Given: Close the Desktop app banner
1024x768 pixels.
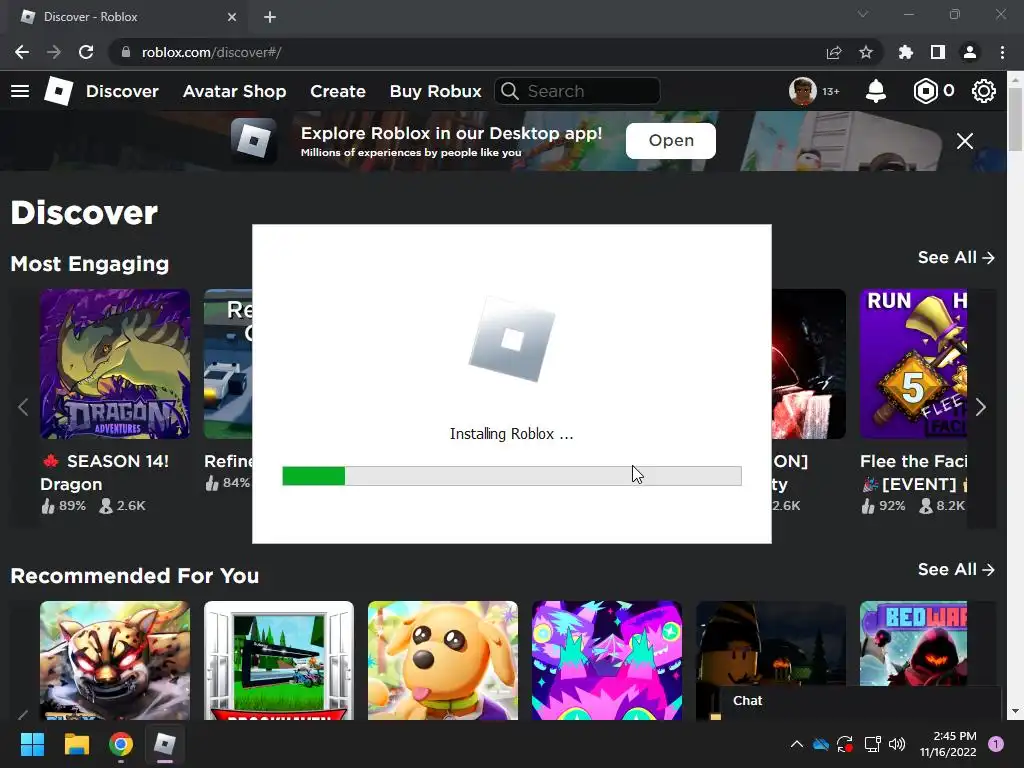Looking at the screenshot, I should pyautogui.click(x=965, y=140).
